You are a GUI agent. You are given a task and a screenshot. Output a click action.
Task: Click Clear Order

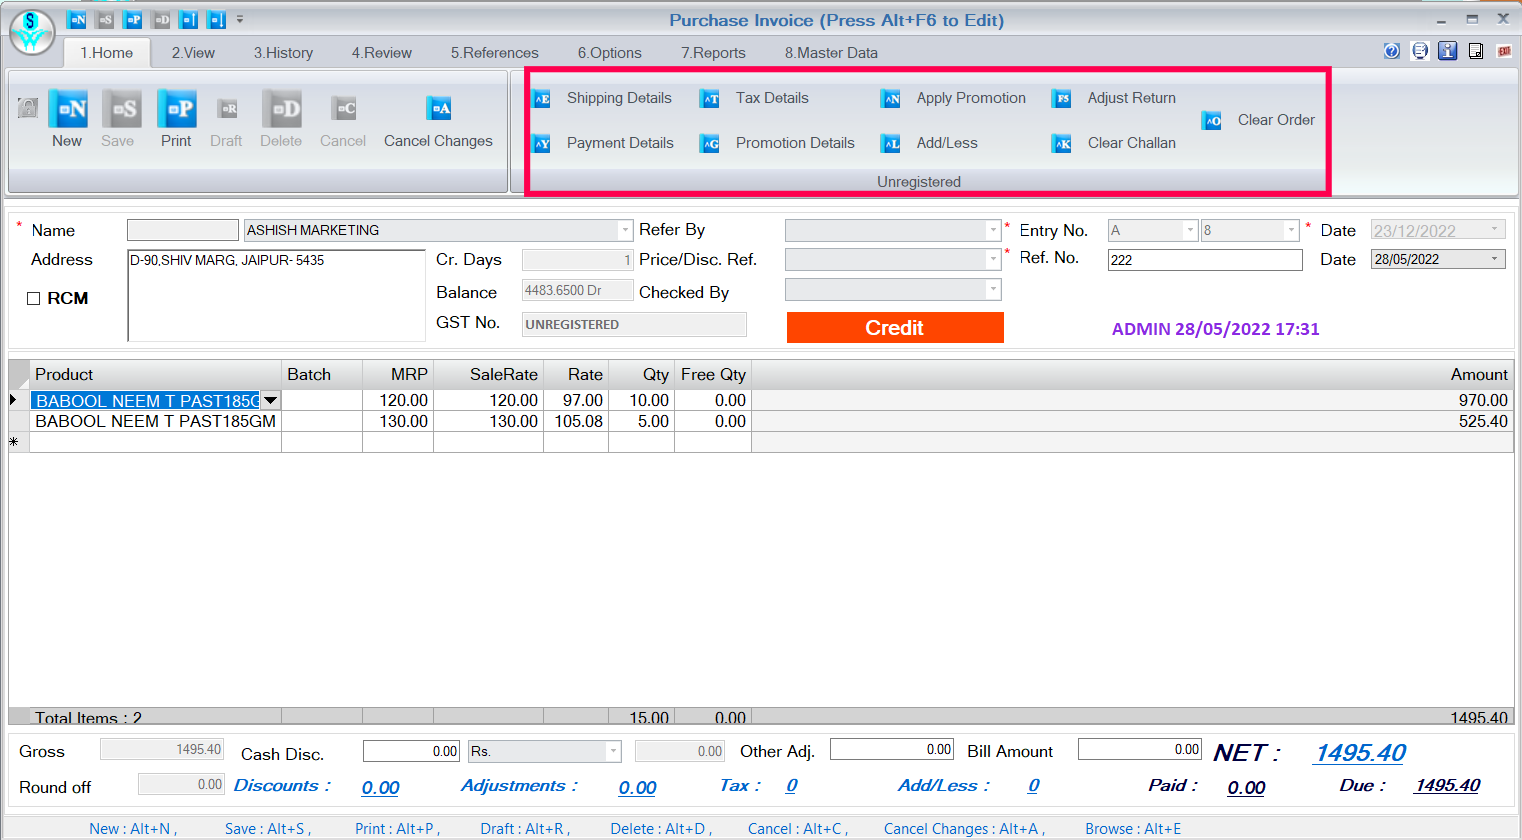coord(1259,120)
